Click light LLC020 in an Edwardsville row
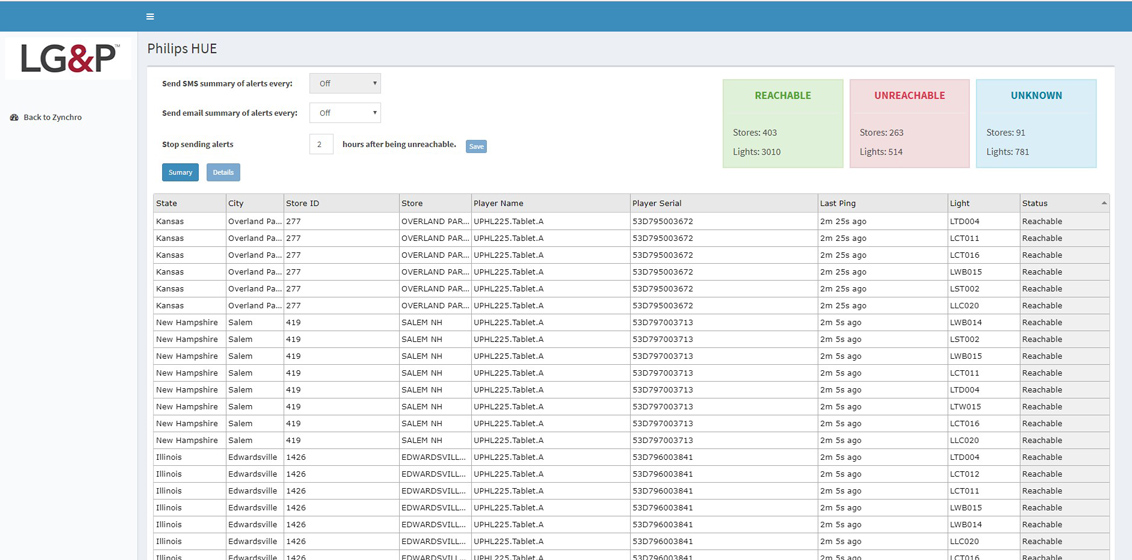 click(x=983, y=541)
